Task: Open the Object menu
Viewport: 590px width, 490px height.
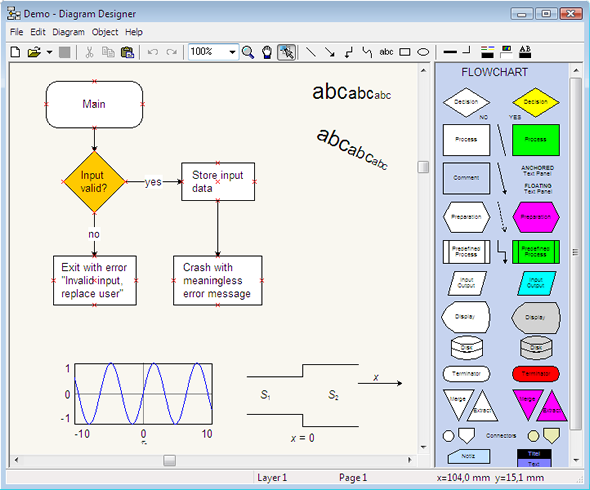Action: 105,32
